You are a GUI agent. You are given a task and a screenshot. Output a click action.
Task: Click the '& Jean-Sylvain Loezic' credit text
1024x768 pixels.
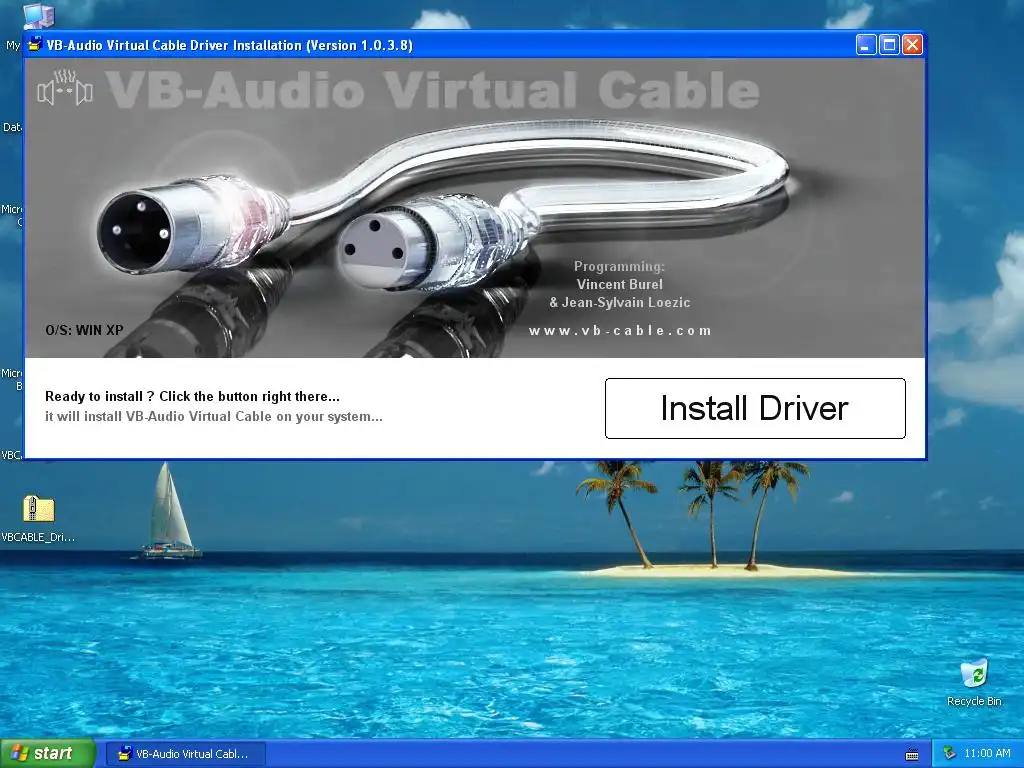click(619, 302)
